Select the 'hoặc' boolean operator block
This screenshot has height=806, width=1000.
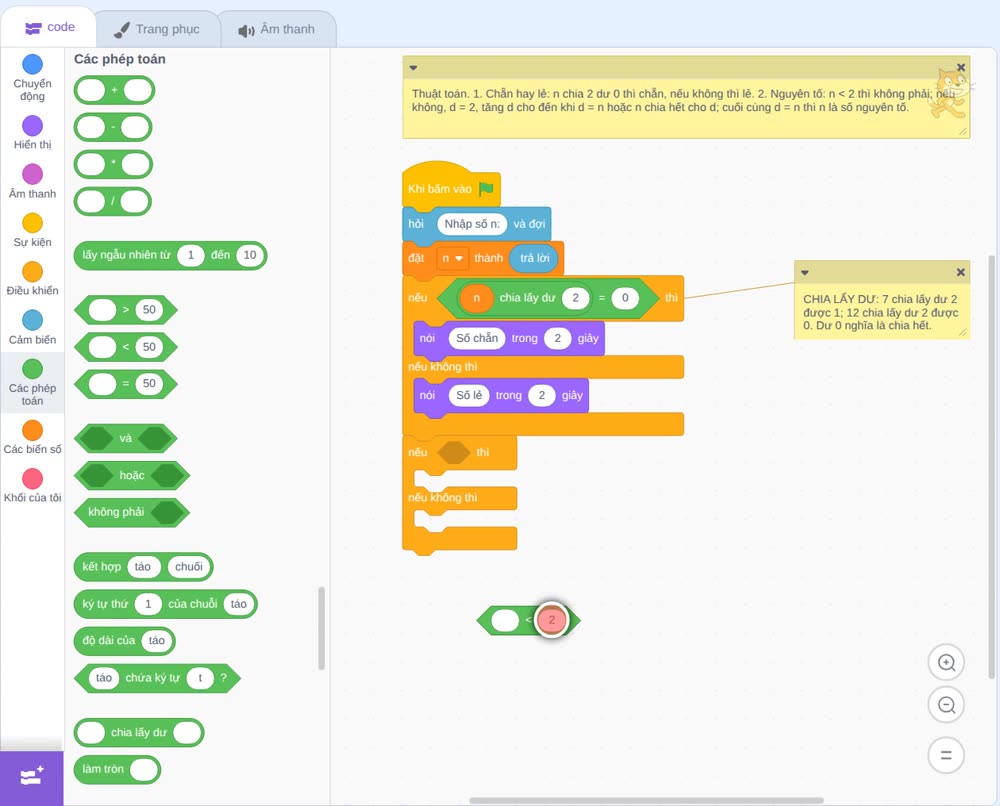pos(132,476)
